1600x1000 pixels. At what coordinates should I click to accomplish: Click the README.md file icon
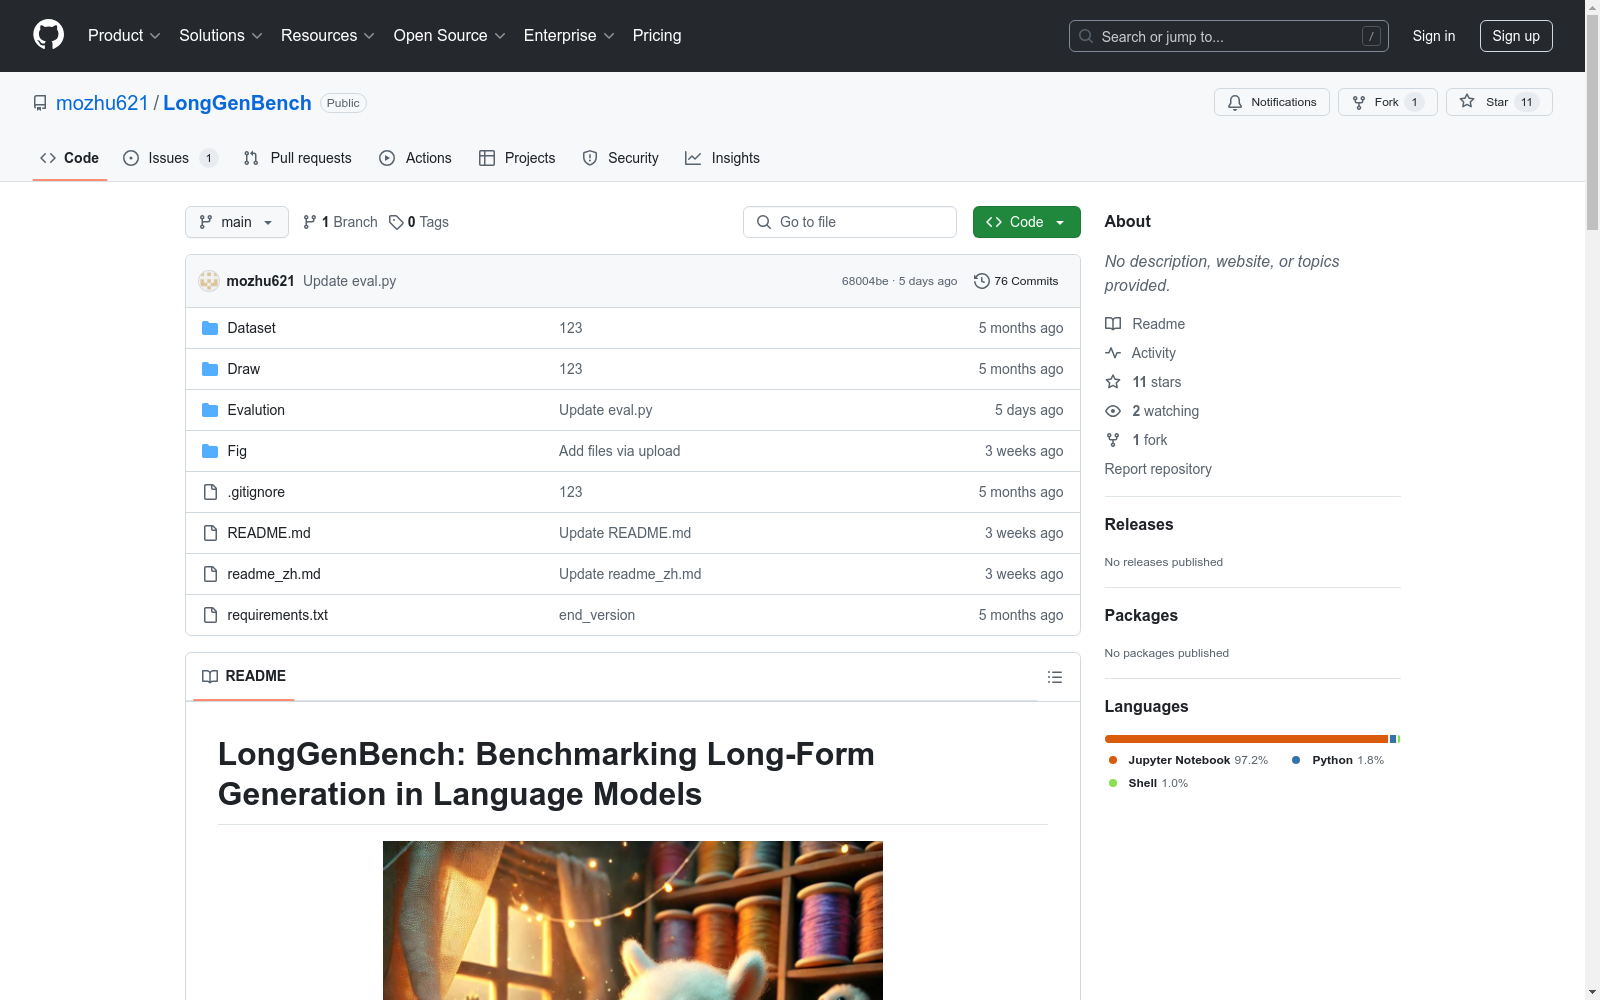[x=210, y=533]
